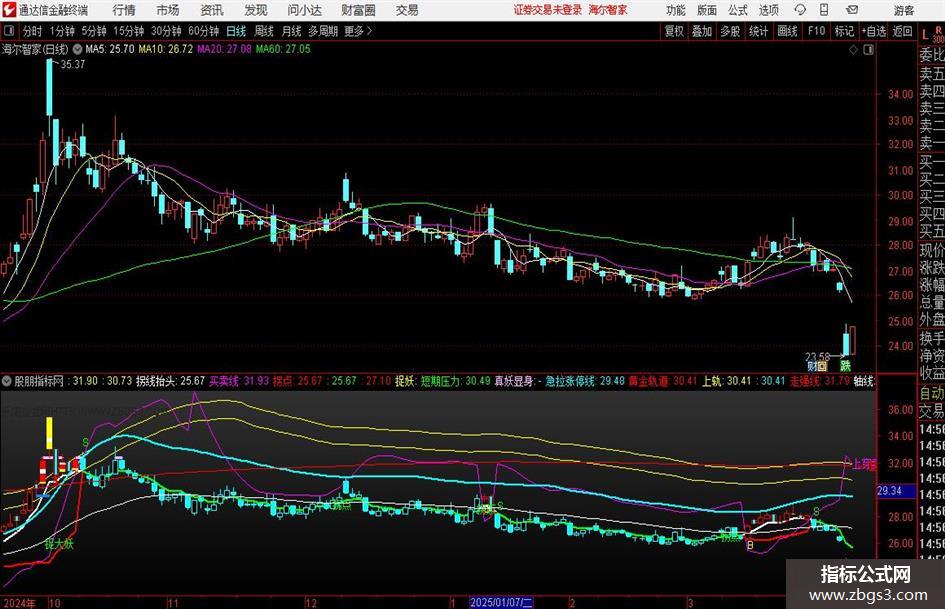Add stock with the +自选 button
Screen dimensions: 945x609
(x=874, y=31)
